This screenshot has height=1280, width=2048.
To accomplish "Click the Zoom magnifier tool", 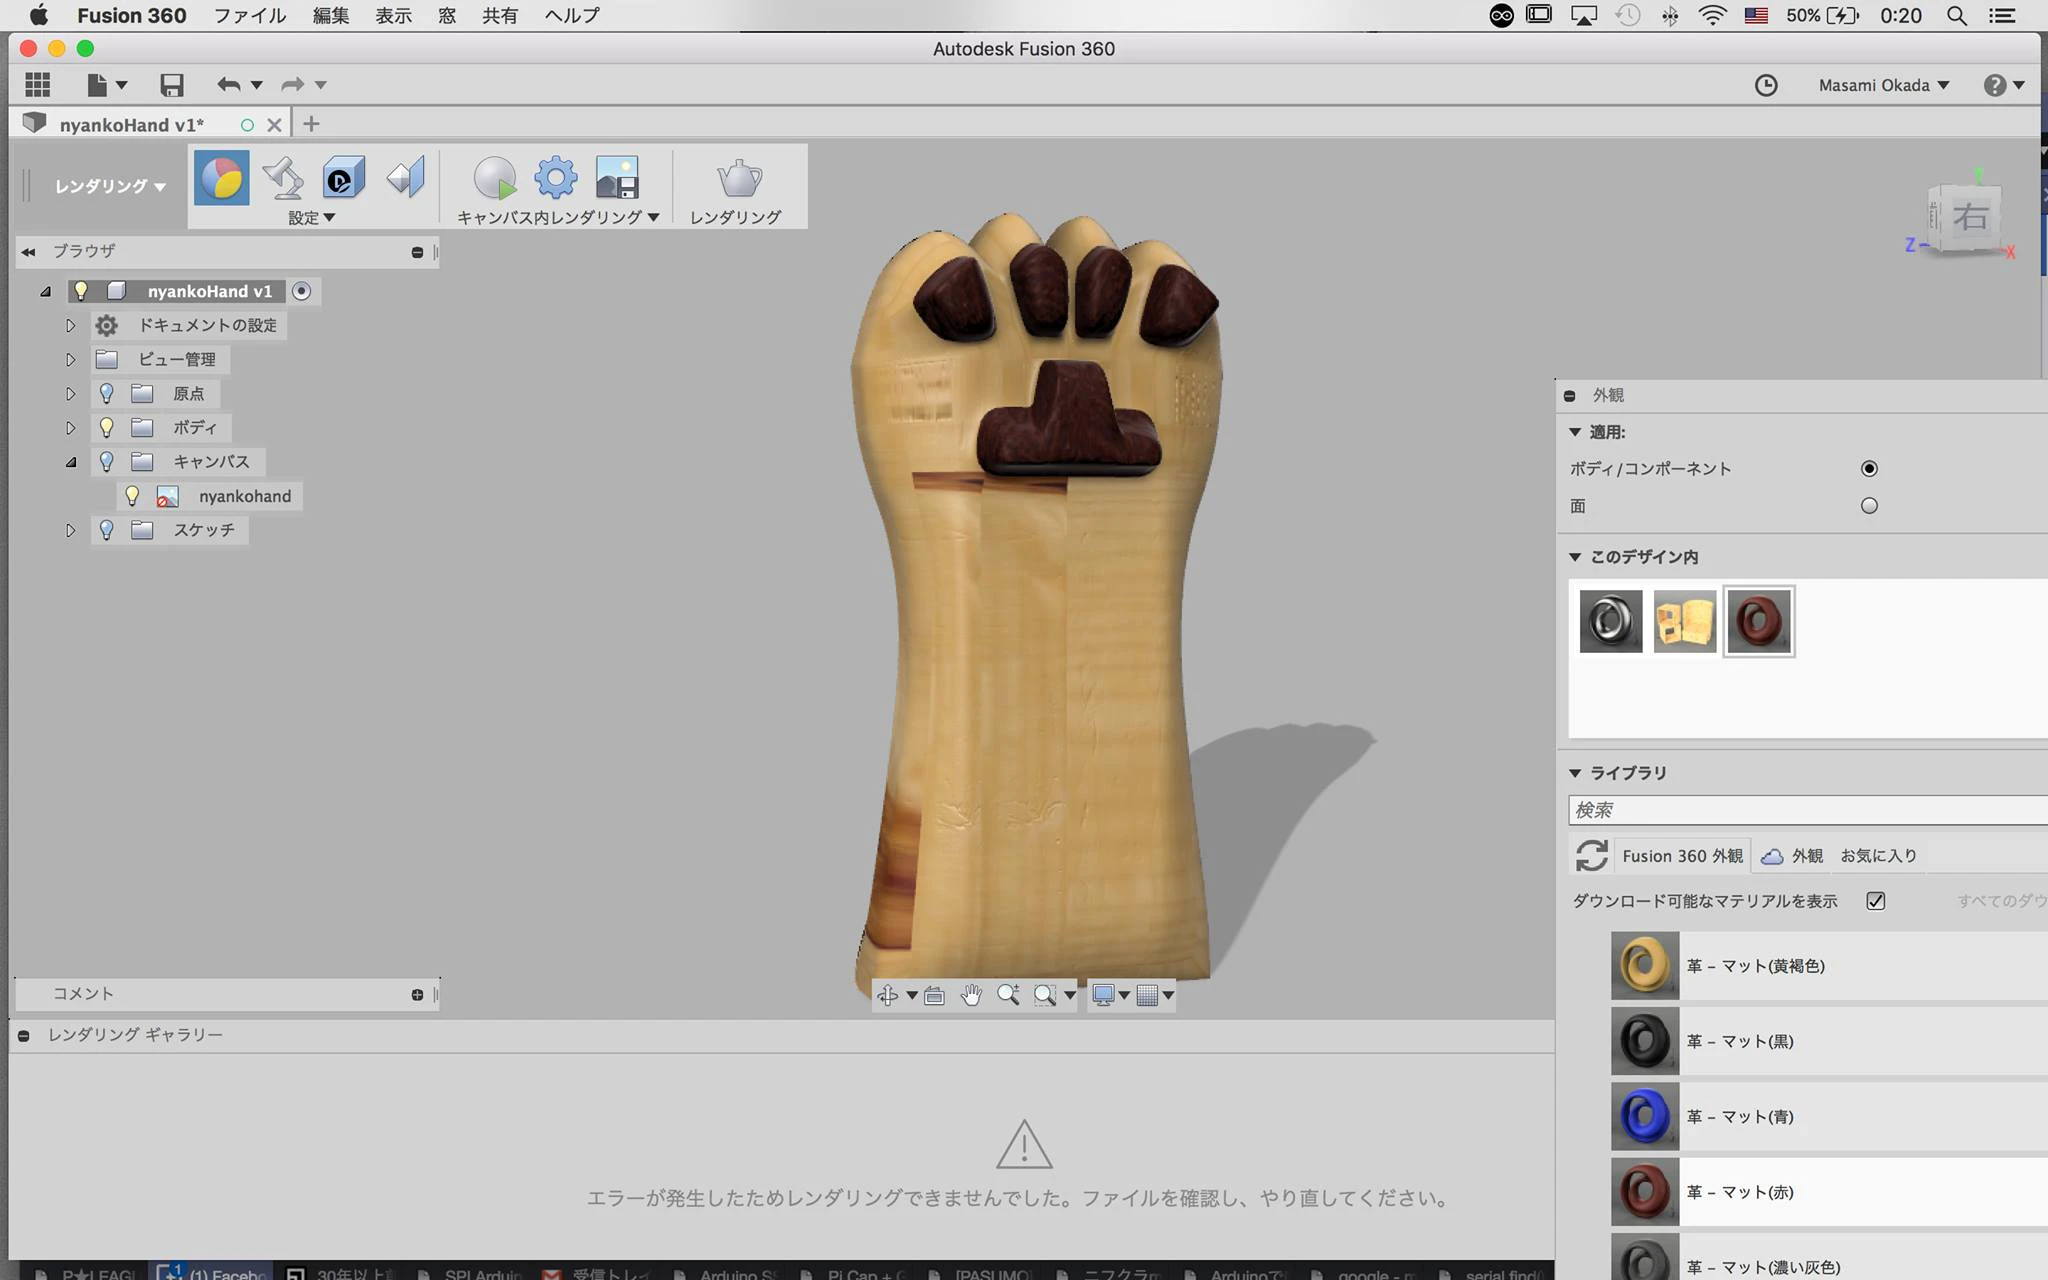I will click(1008, 995).
